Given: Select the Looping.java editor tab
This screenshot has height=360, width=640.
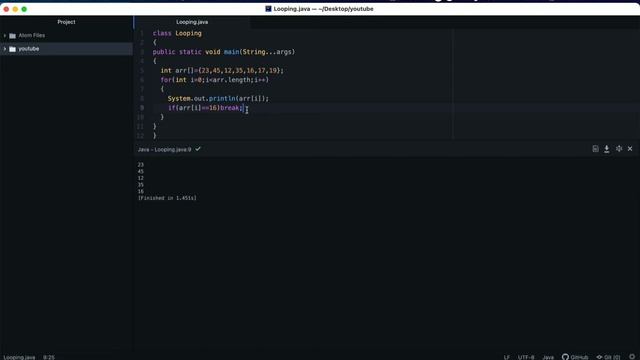Looking at the screenshot, I should (192, 22).
